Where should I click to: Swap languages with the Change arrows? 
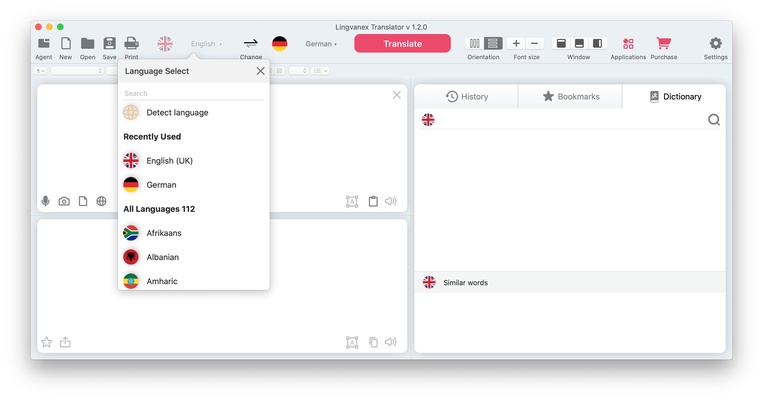tap(251, 43)
